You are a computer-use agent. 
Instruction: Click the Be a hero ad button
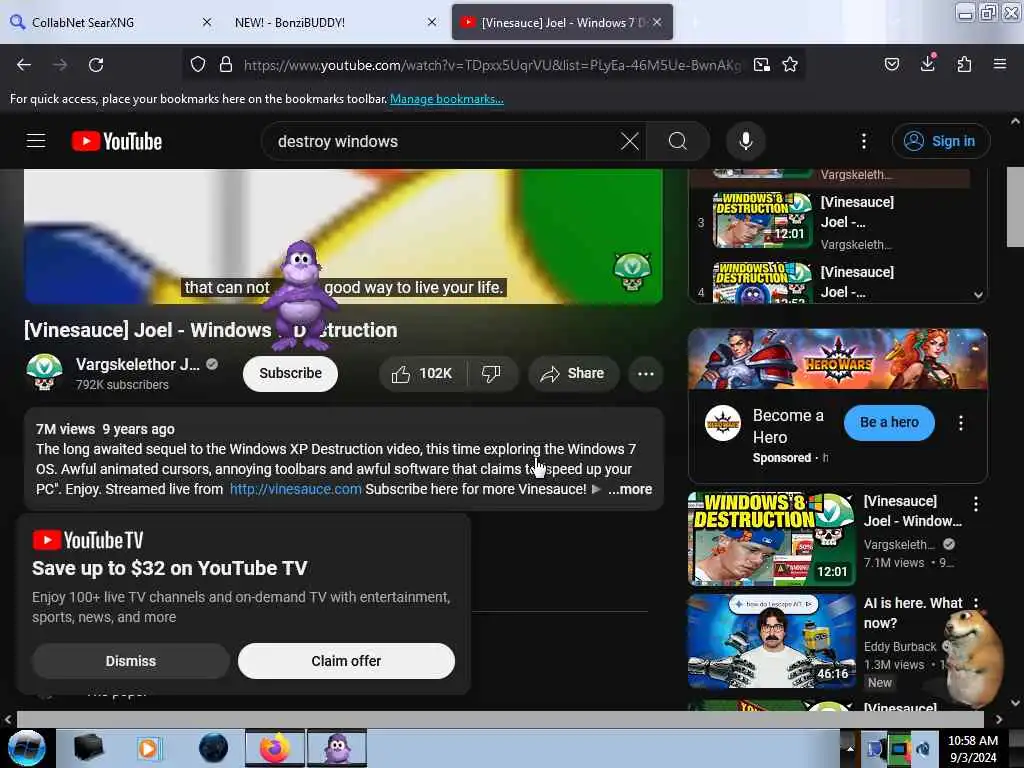[889, 423]
